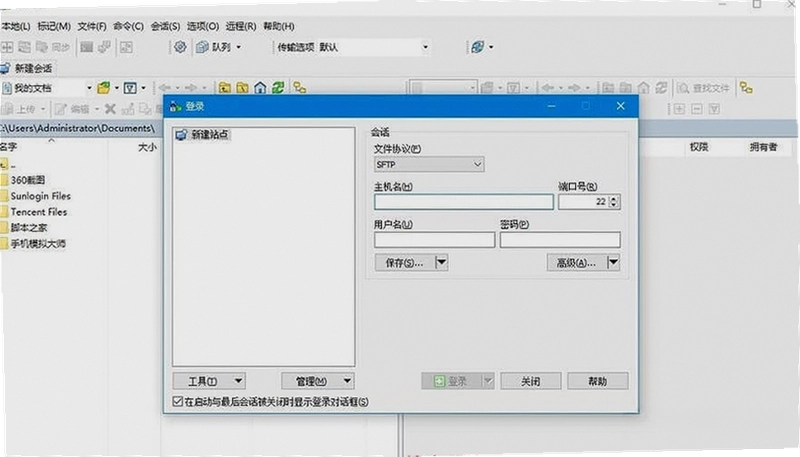Screen dimensions: 800x457
Task: Open the 会话(S) menu
Action: [165, 26]
